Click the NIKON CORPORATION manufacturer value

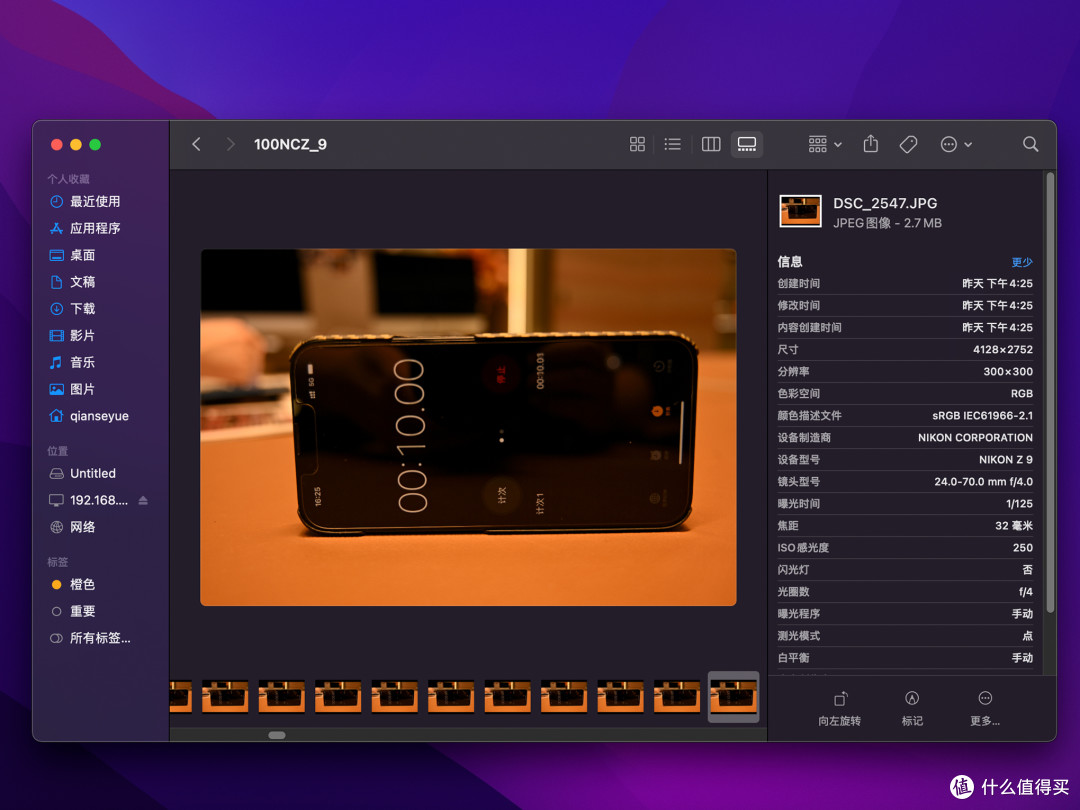(x=975, y=437)
